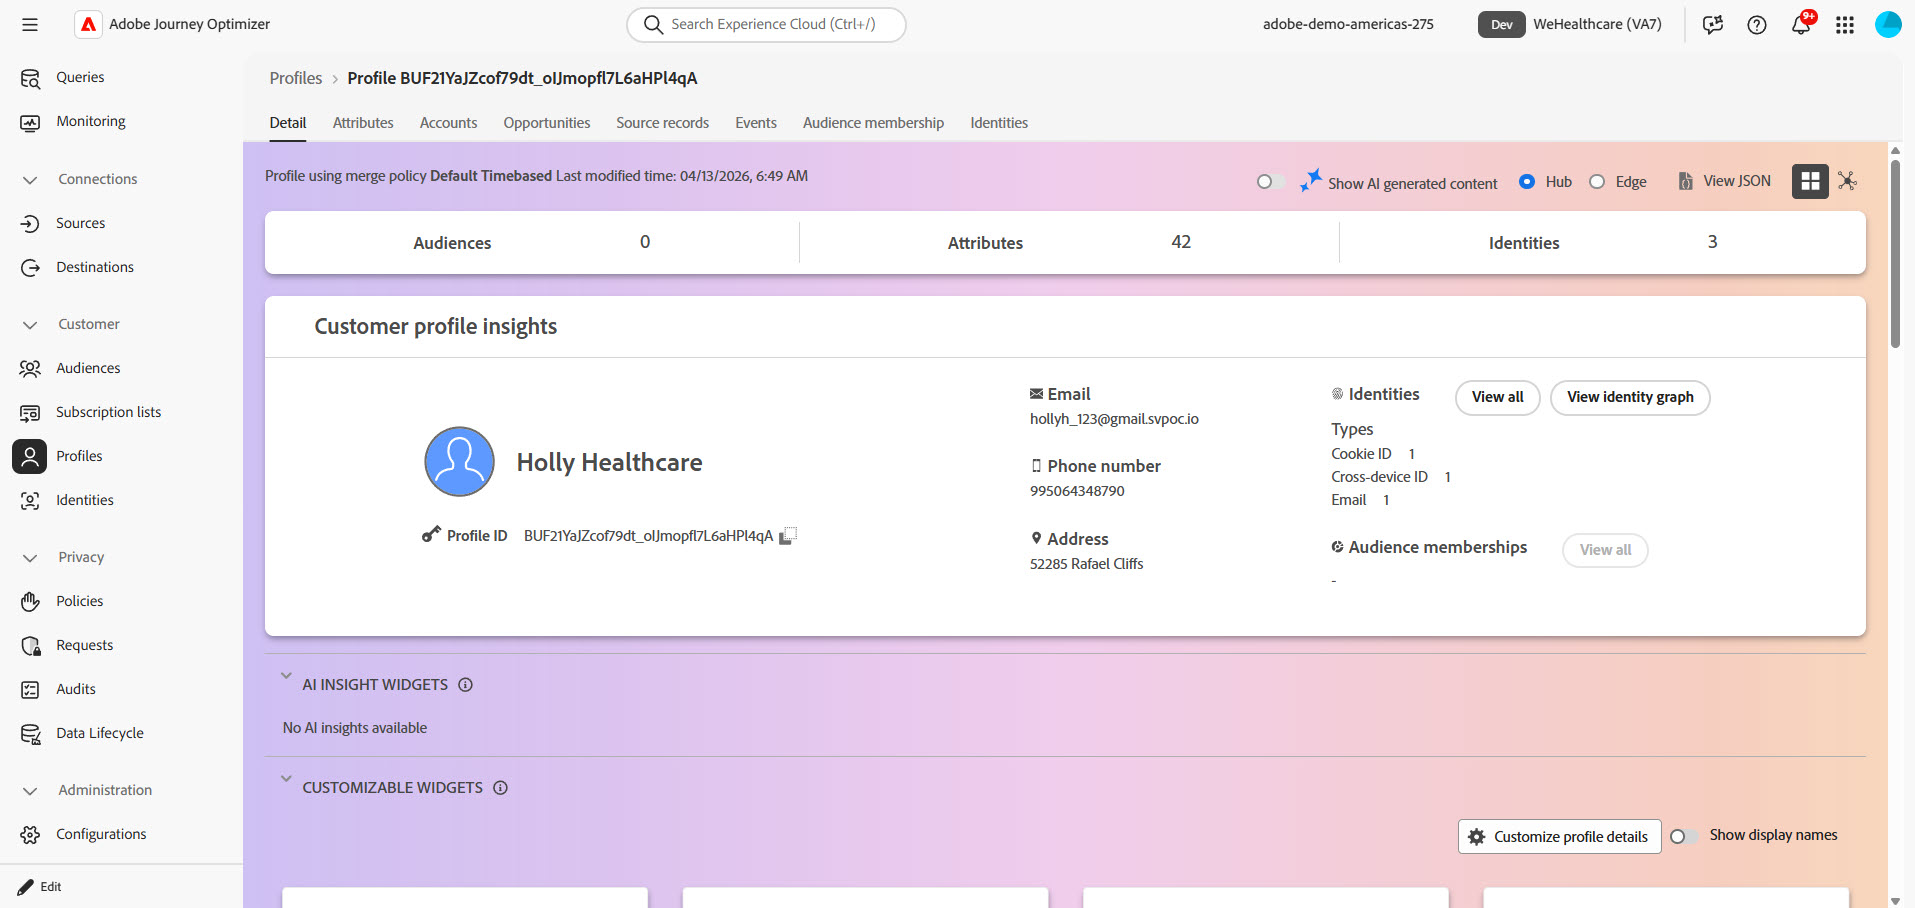Open the user account avatar
Viewport: 1915px width, 908px height.
1888,25
